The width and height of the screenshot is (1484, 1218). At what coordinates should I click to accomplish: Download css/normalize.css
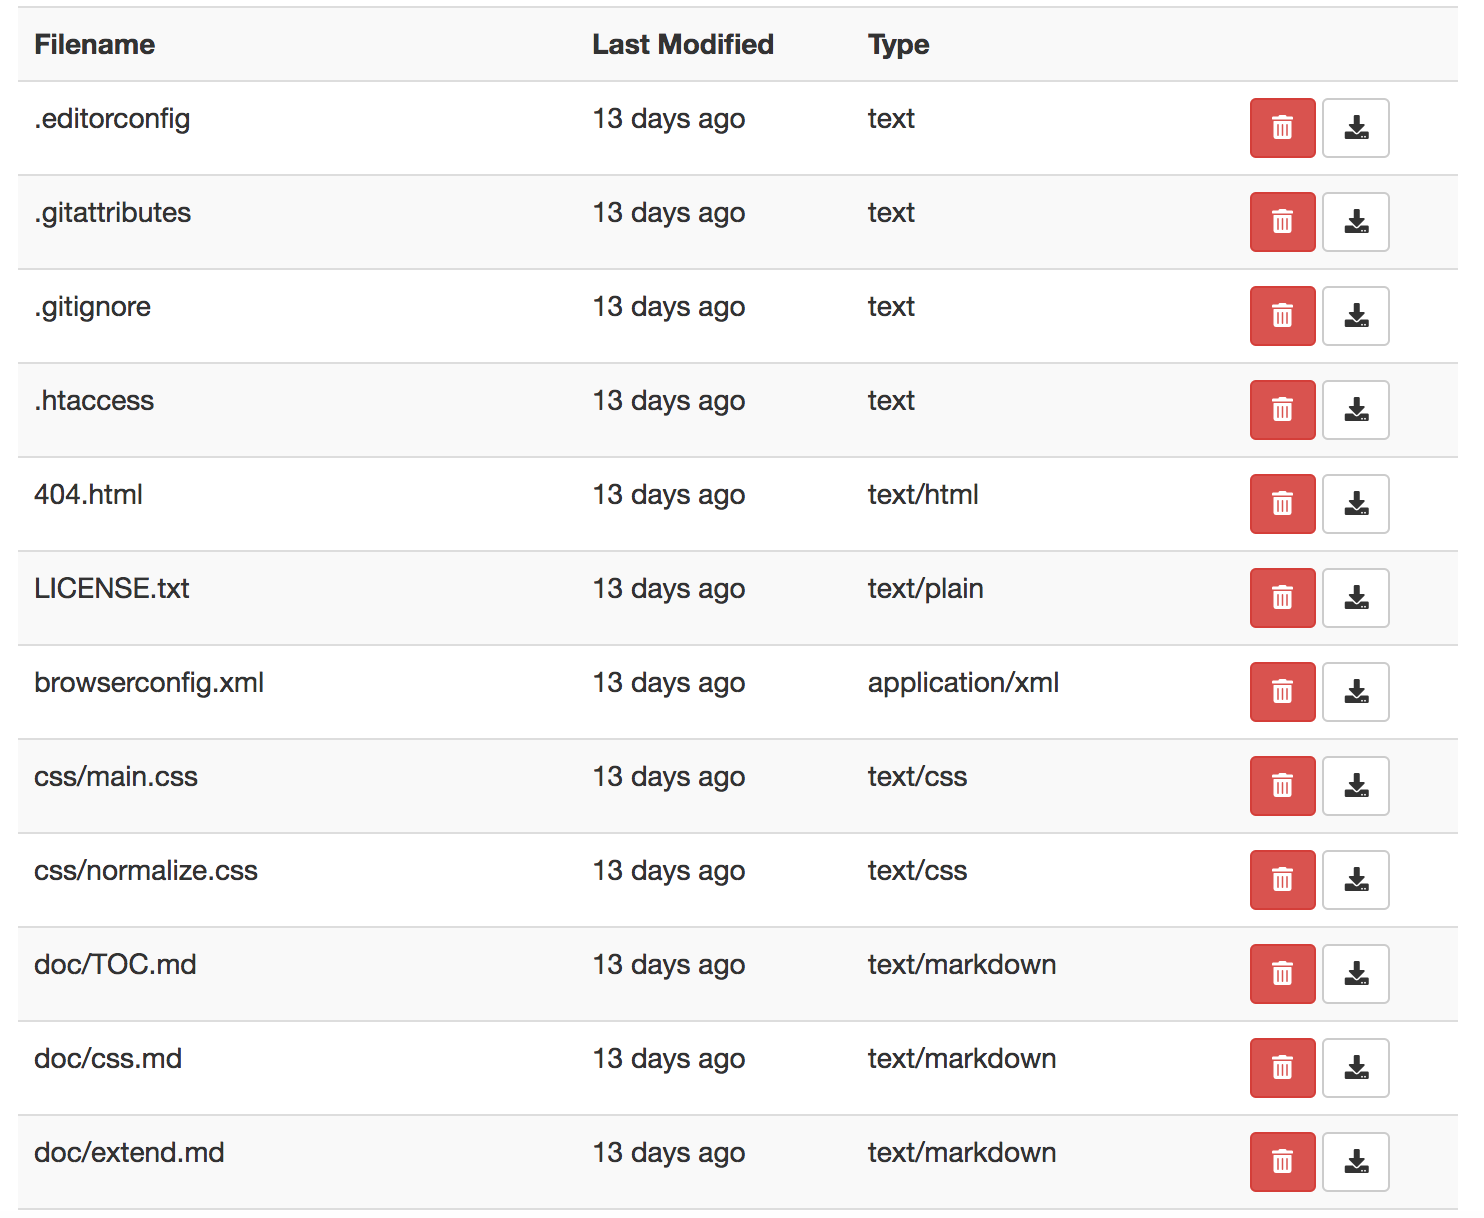1356,880
